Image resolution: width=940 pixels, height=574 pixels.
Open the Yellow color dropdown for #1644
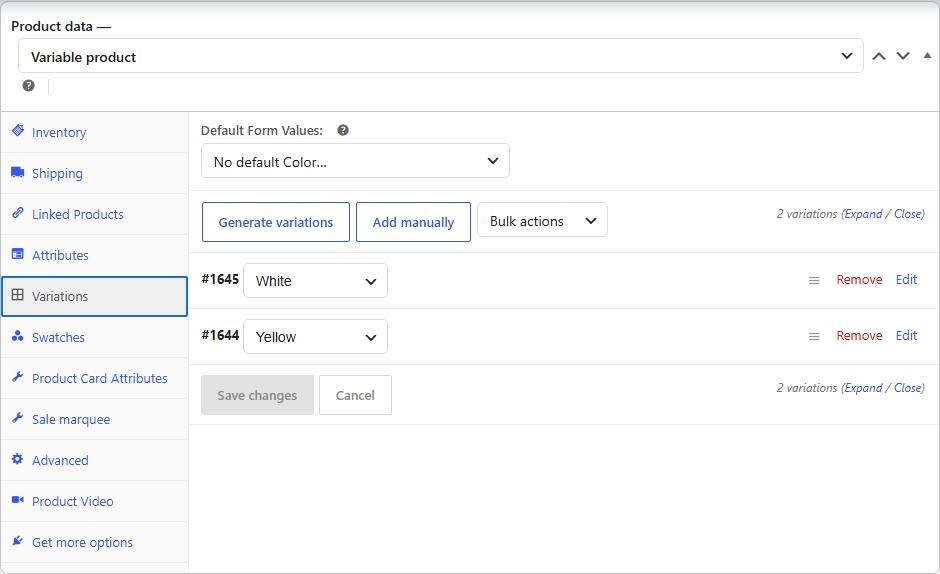pos(315,336)
